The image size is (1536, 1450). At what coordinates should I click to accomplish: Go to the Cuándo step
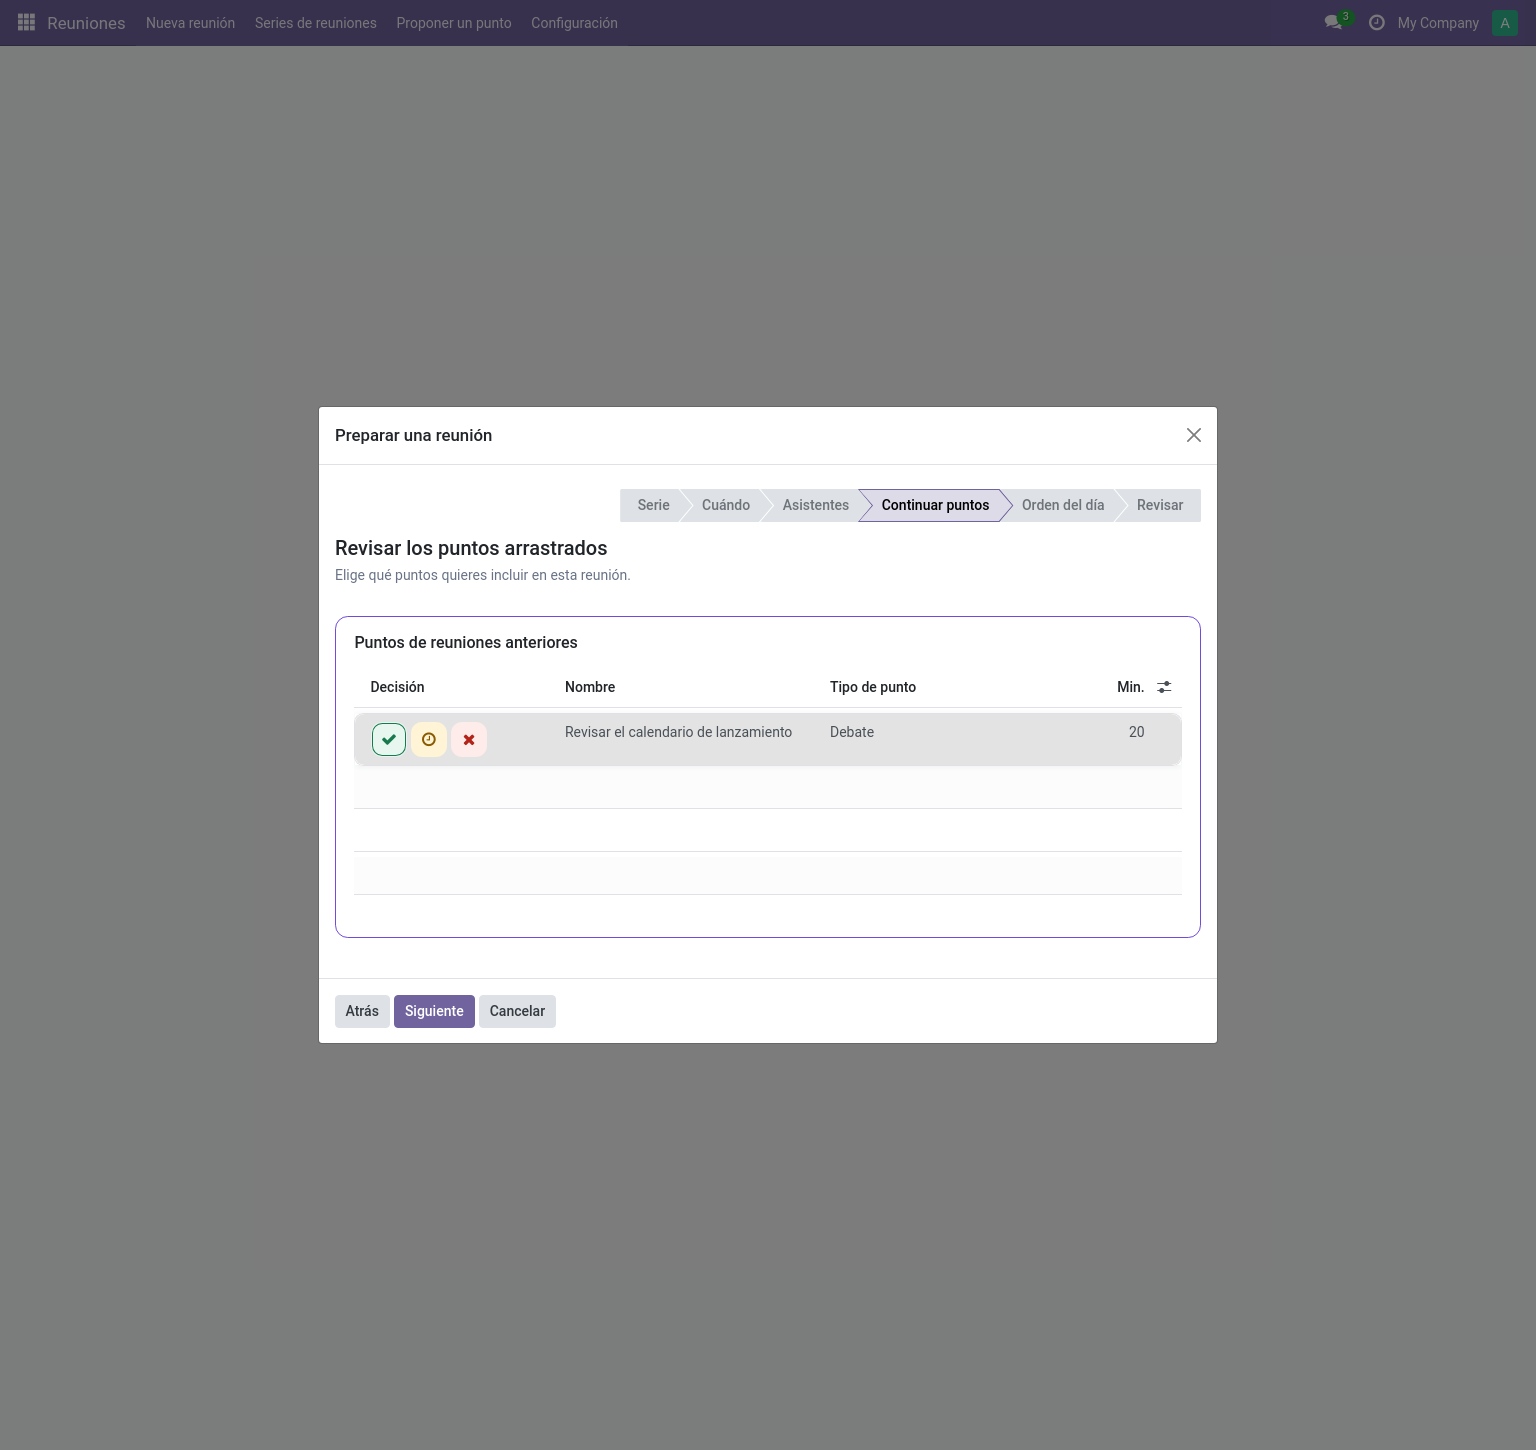pyautogui.click(x=726, y=505)
